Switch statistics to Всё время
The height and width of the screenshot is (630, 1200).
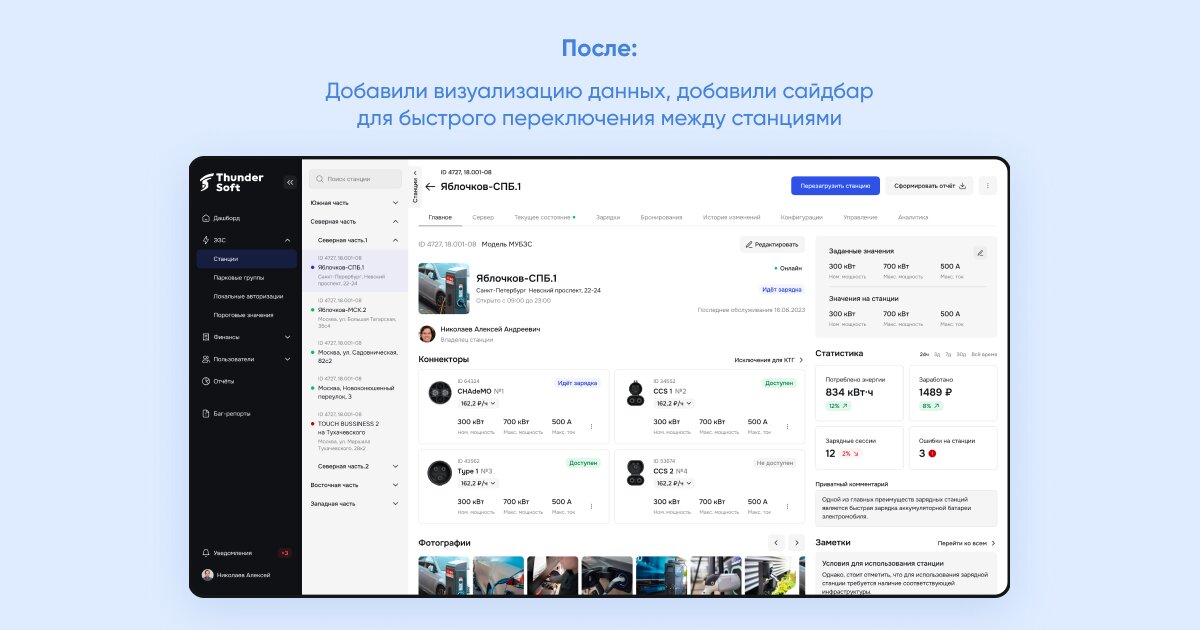click(984, 354)
